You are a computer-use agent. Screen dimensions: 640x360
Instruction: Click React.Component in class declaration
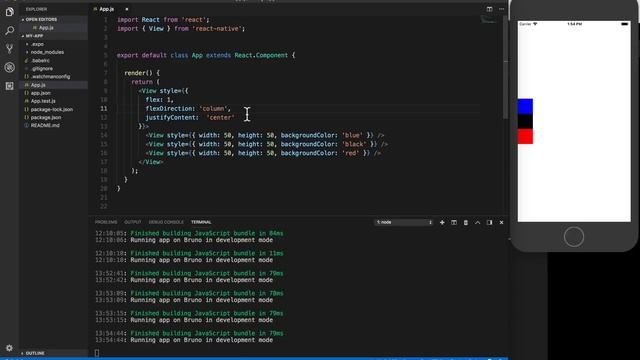tap(261, 55)
